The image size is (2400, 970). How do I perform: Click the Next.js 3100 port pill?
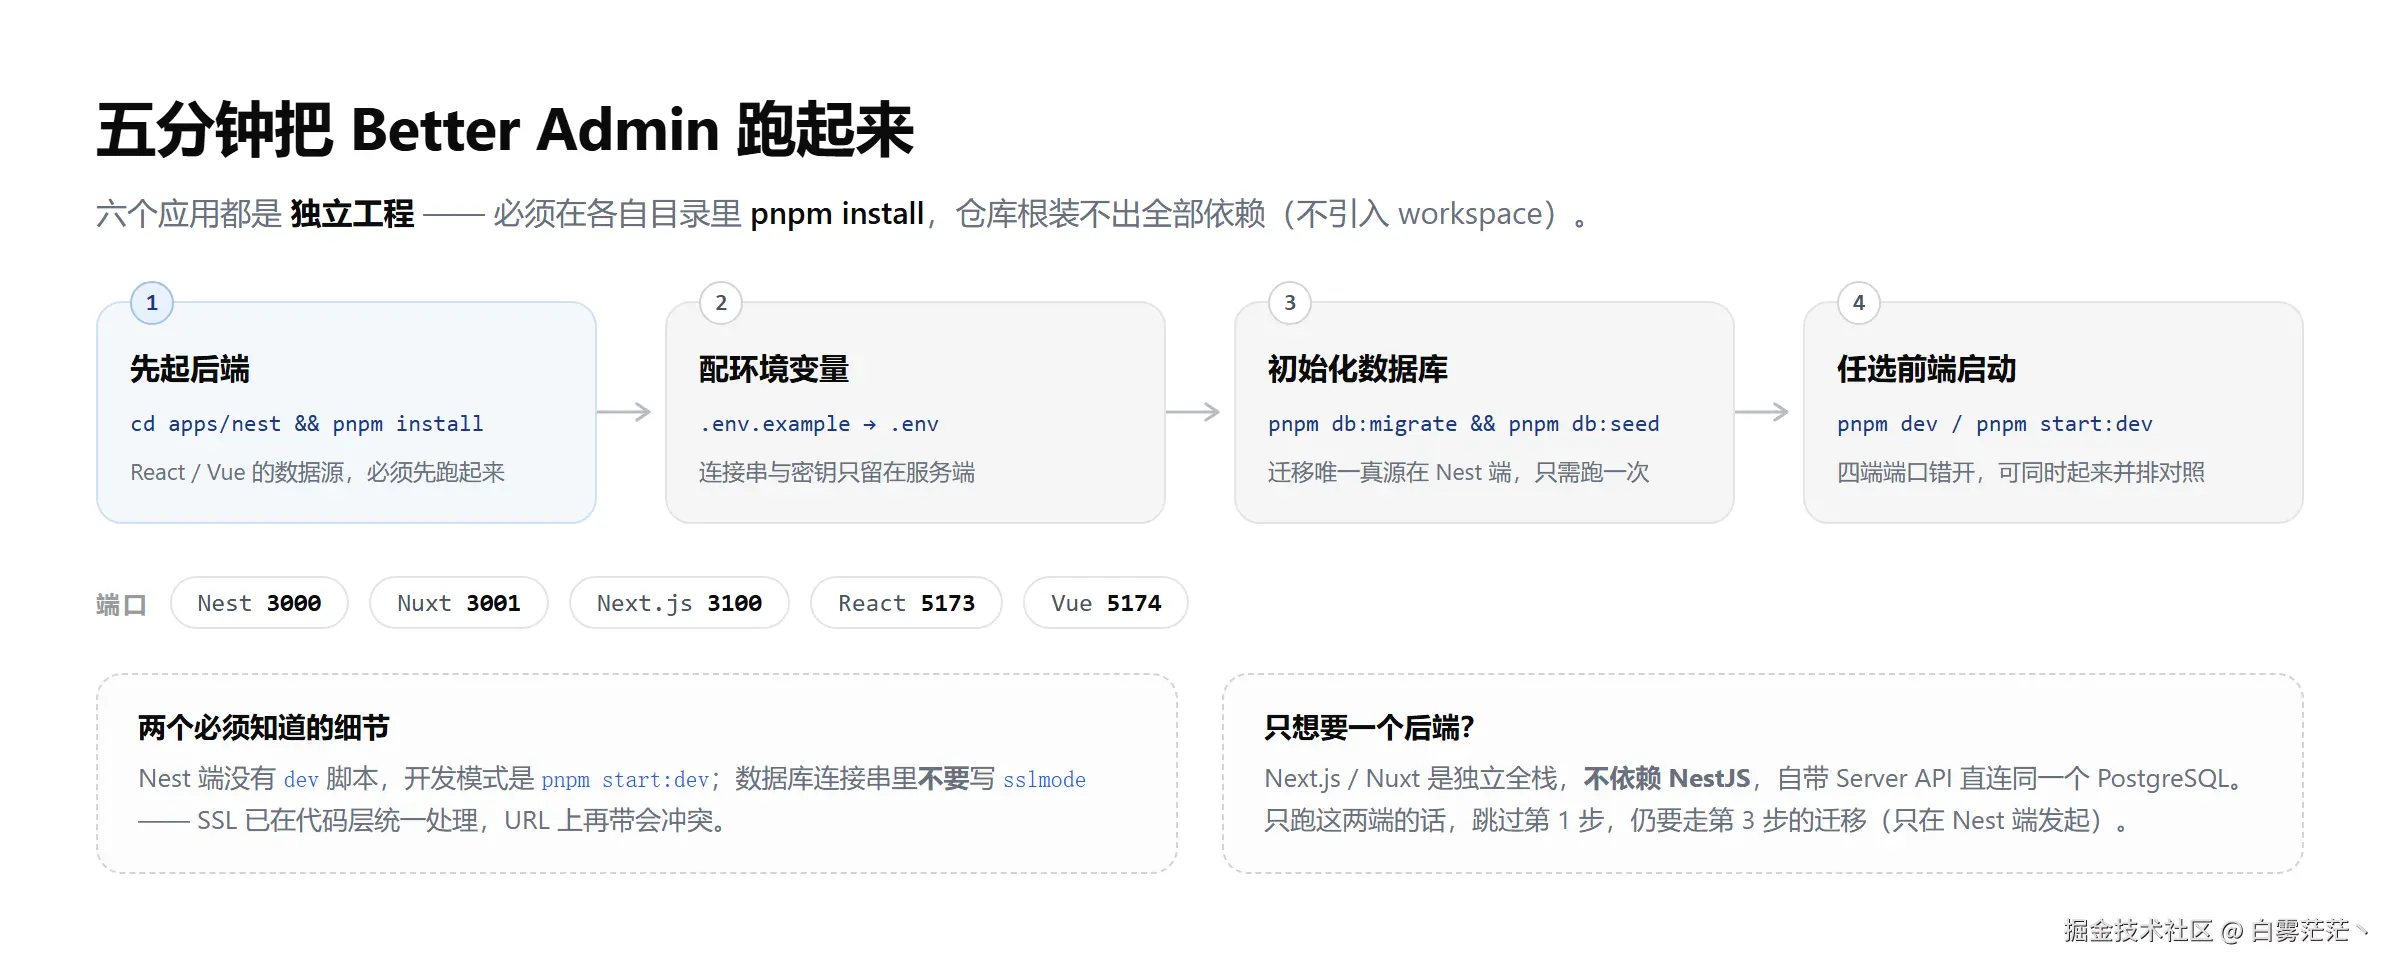(x=679, y=603)
